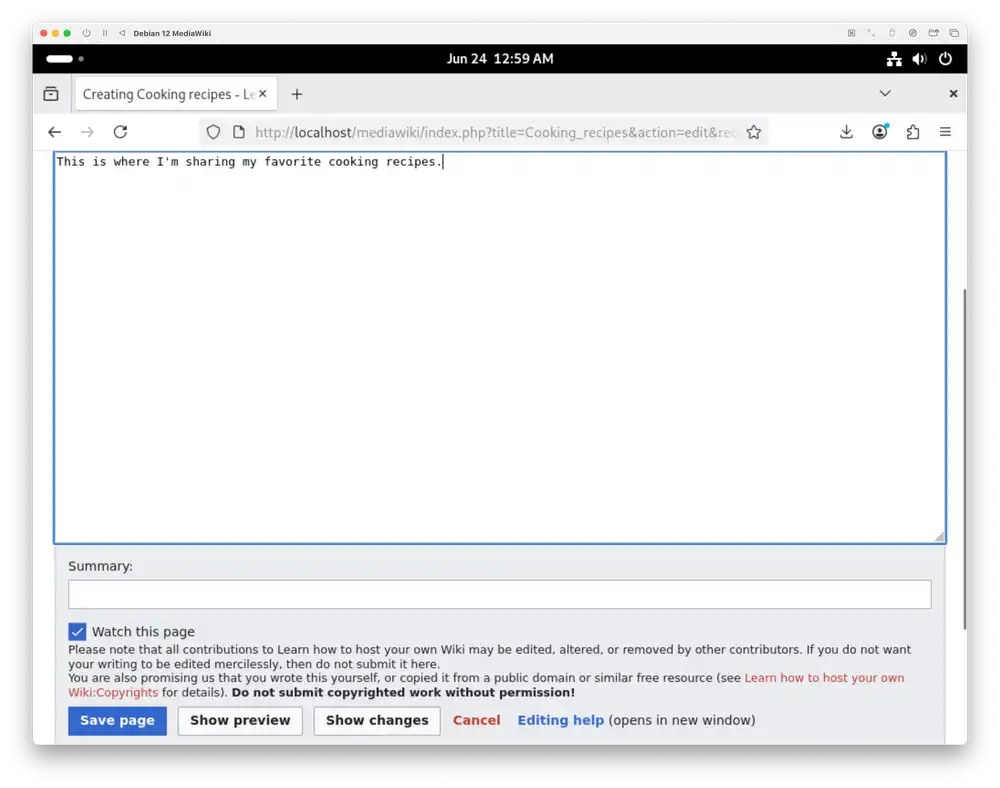The height and width of the screenshot is (788, 1000).
Task: Open the volume icon in top bar
Action: 920,59
